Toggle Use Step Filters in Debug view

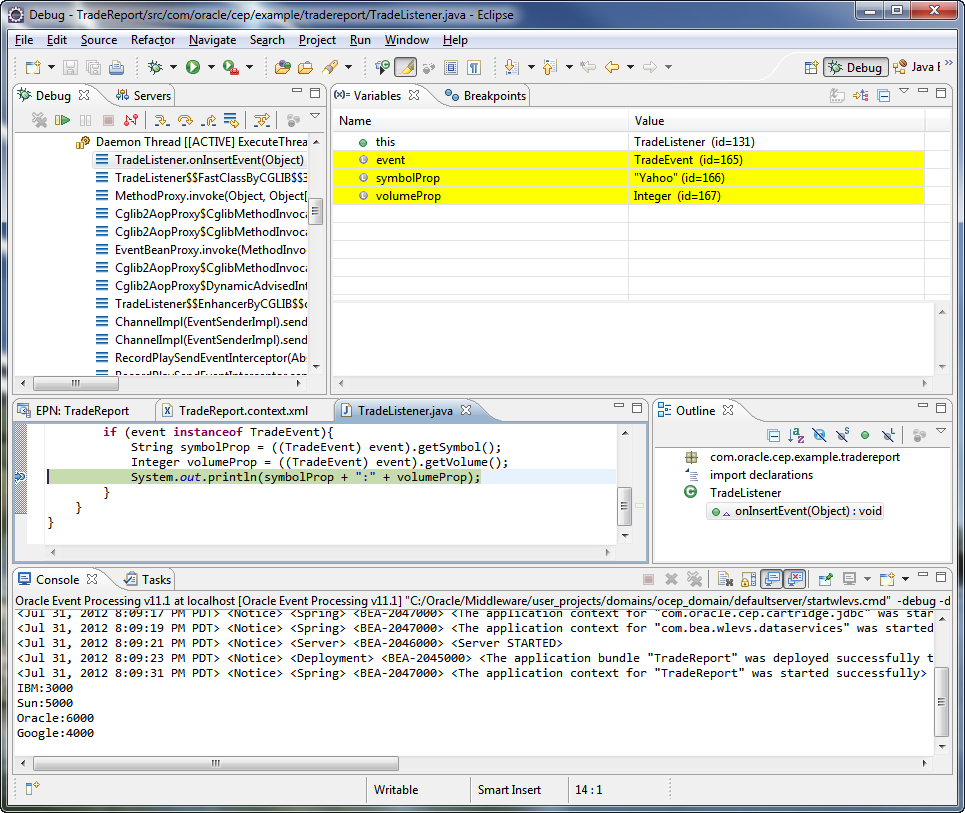[x=262, y=120]
